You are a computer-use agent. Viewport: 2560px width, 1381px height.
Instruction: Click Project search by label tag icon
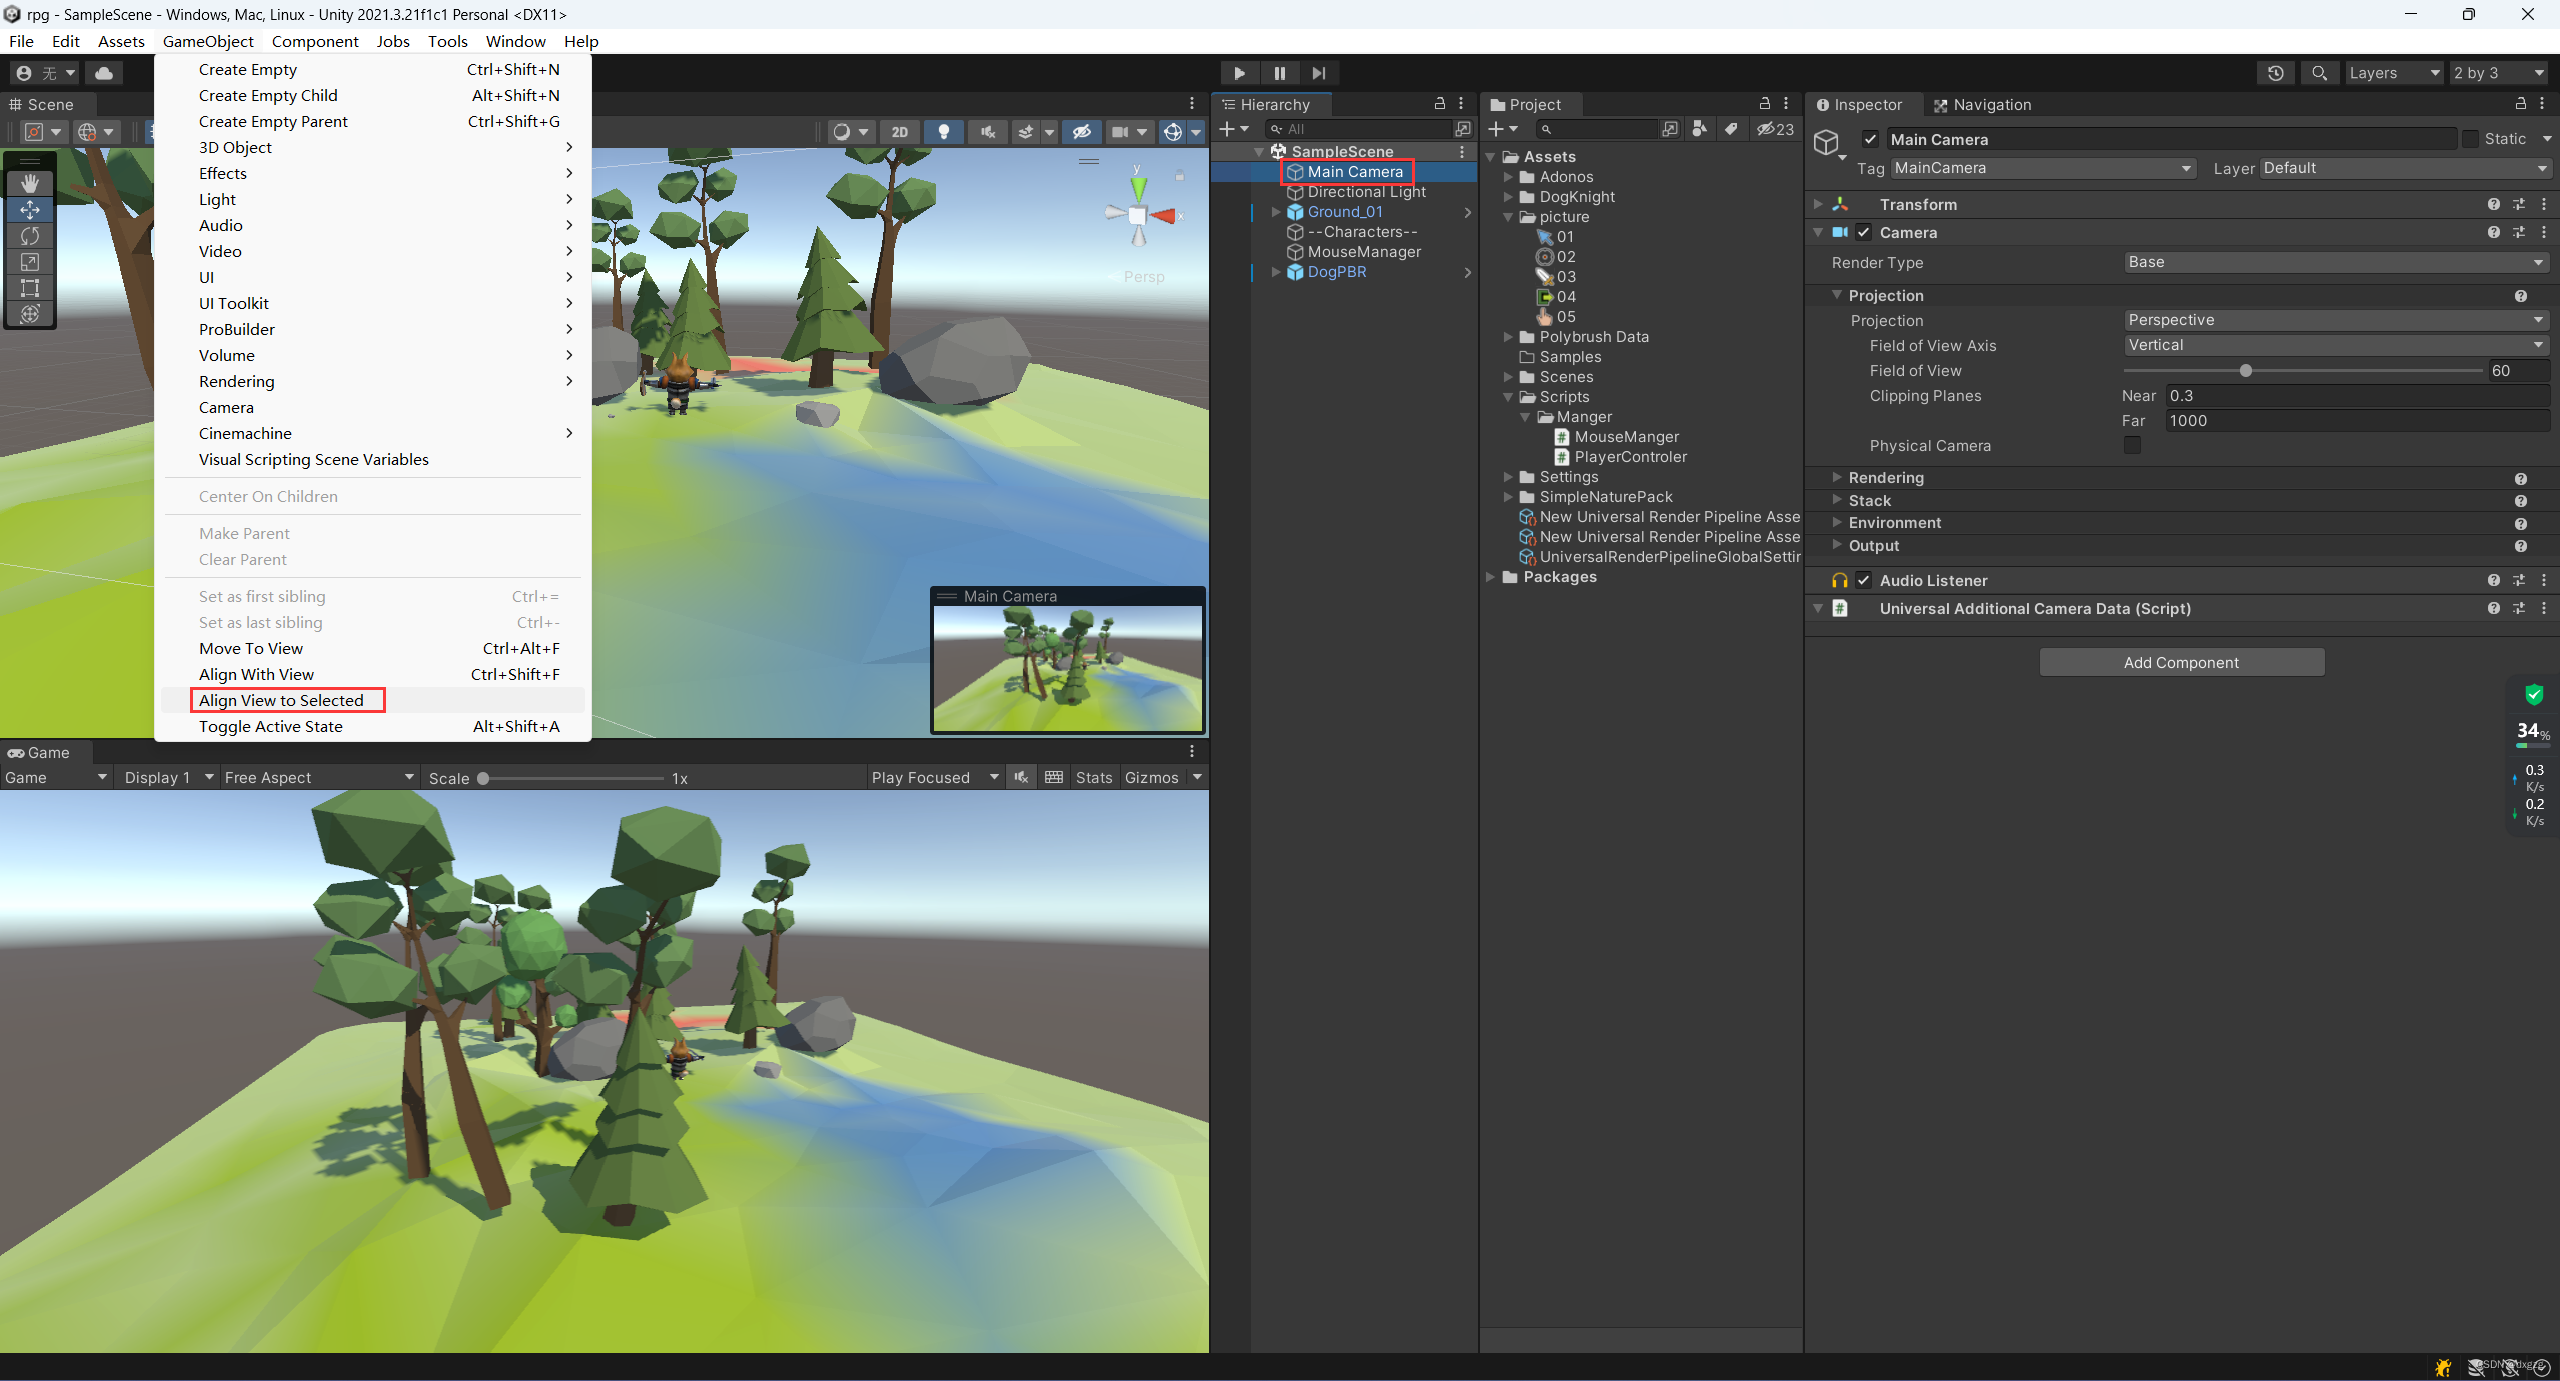pyautogui.click(x=1730, y=129)
